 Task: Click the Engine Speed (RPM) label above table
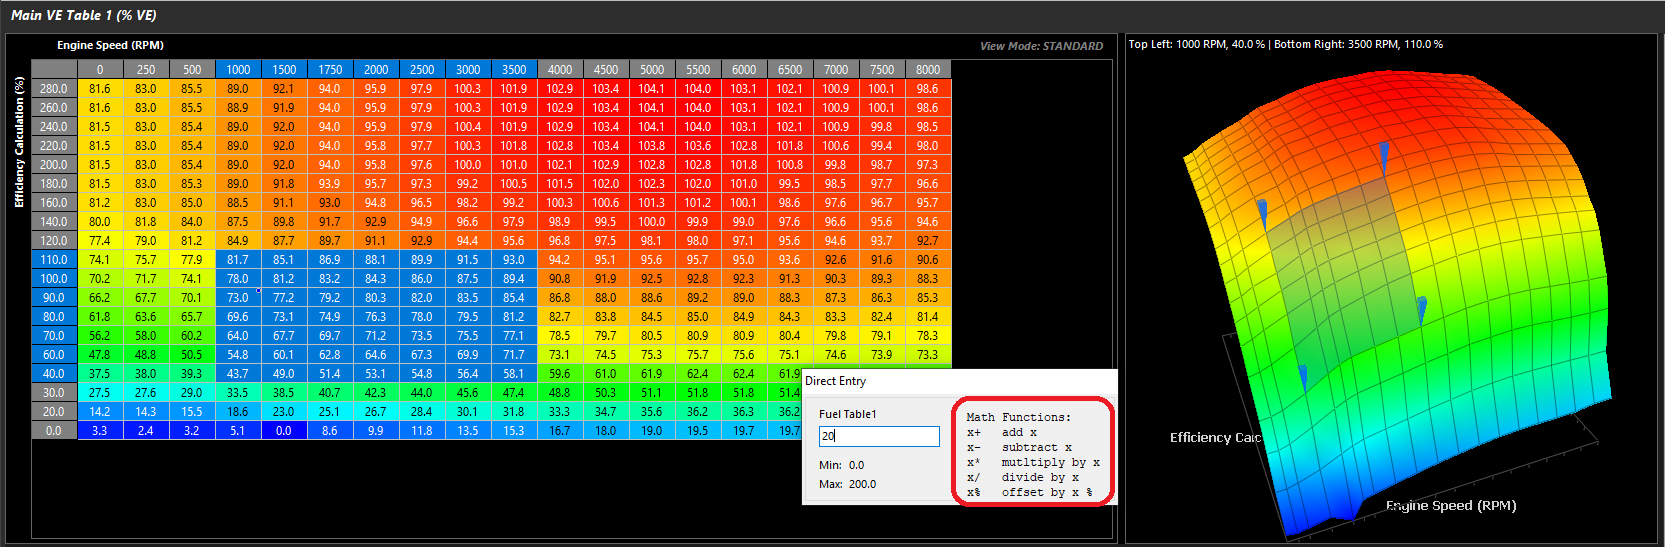(x=110, y=45)
